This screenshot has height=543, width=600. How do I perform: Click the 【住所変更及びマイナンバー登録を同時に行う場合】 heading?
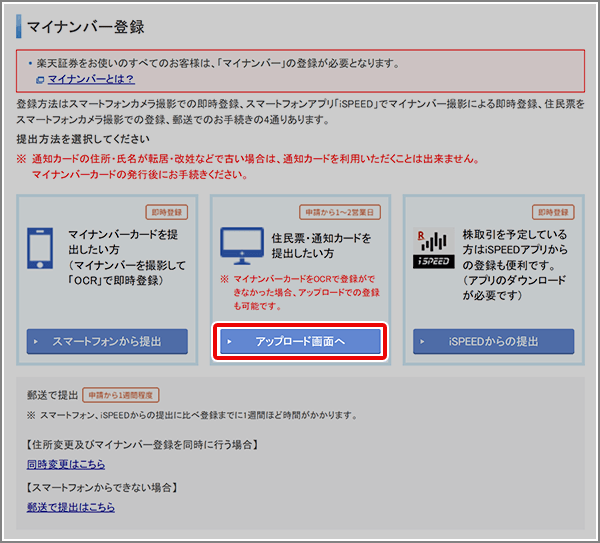(x=142, y=445)
